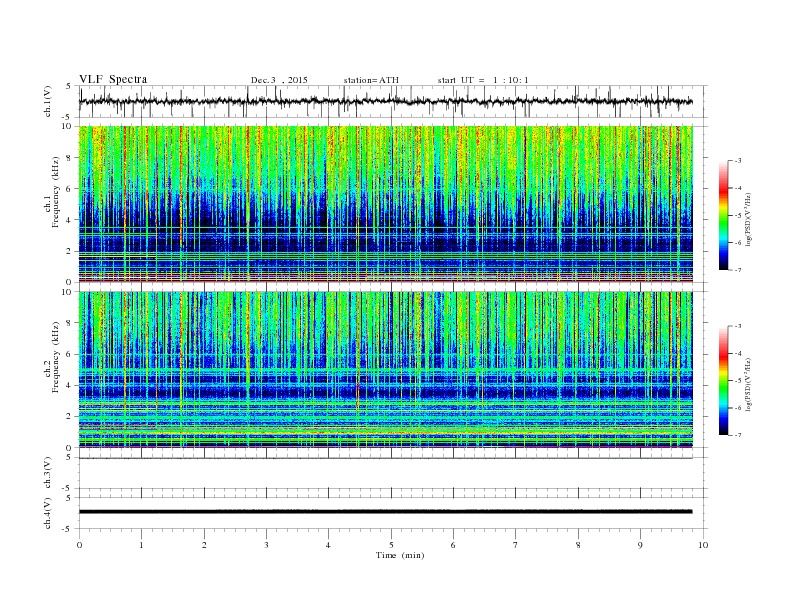Click the time axis tick label "9"
This screenshot has width=792, height=612.
coord(640,545)
